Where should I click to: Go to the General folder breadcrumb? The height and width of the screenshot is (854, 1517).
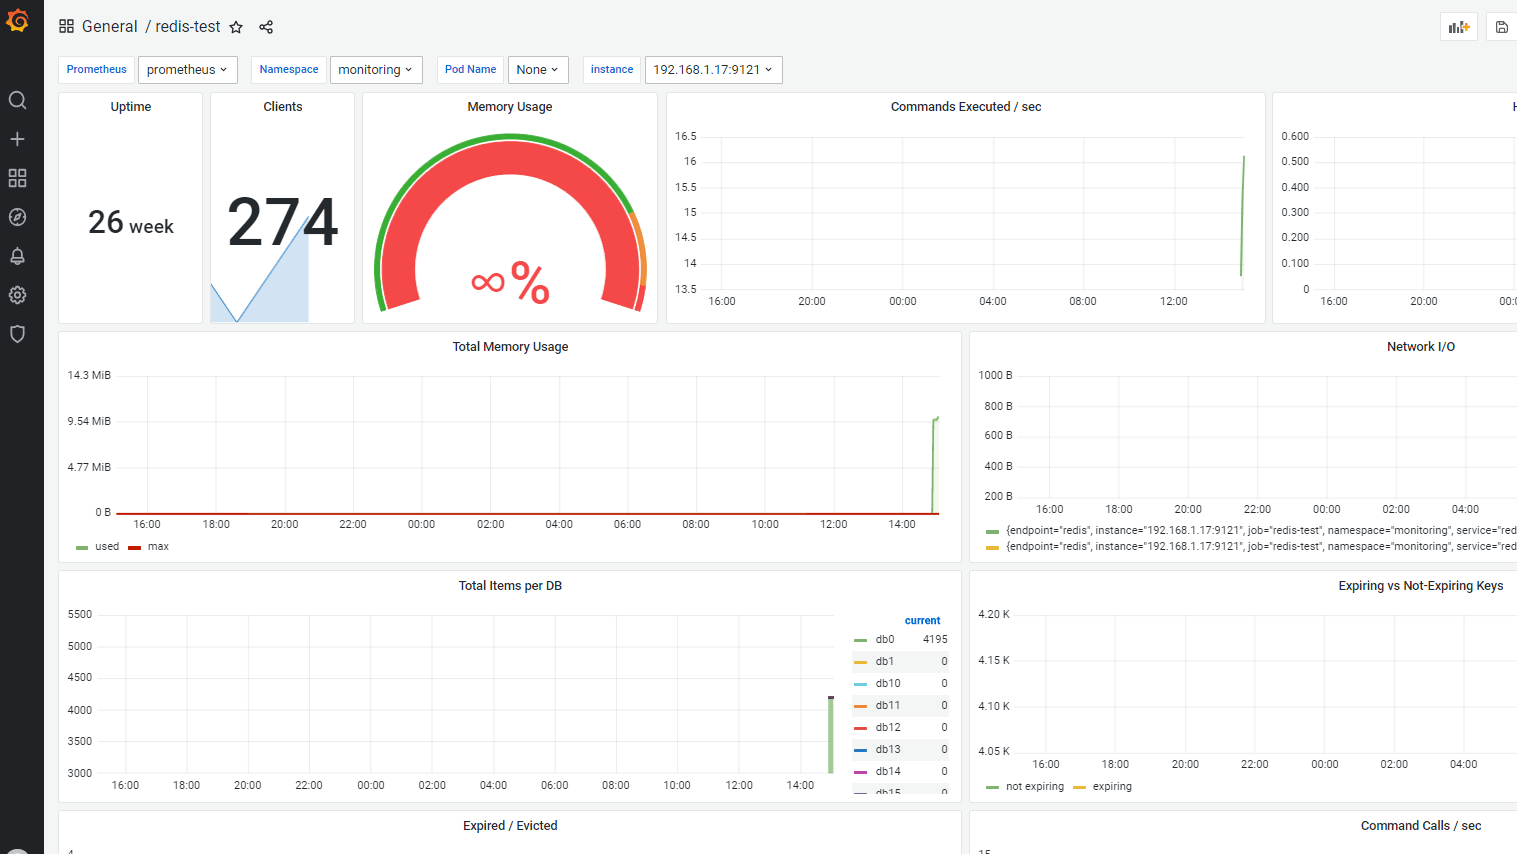pyautogui.click(x=110, y=27)
